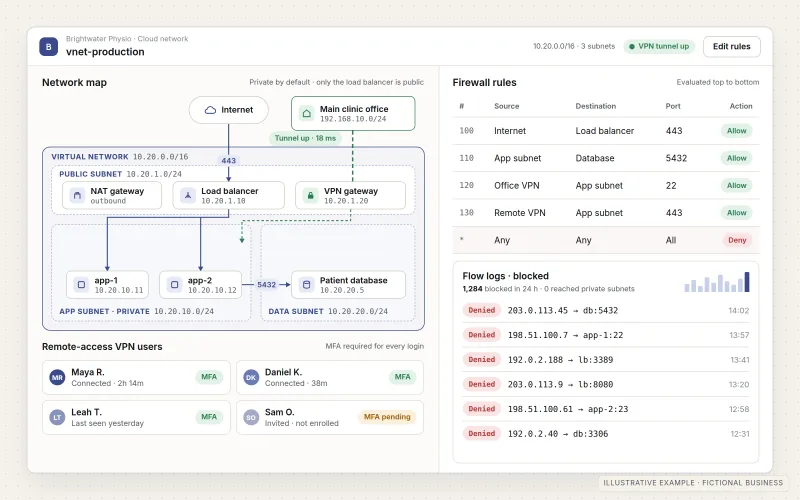Click the app-1 server icon
The height and width of the screenshot is (500, 800).
pyautogui.click(x=81, y=285)
